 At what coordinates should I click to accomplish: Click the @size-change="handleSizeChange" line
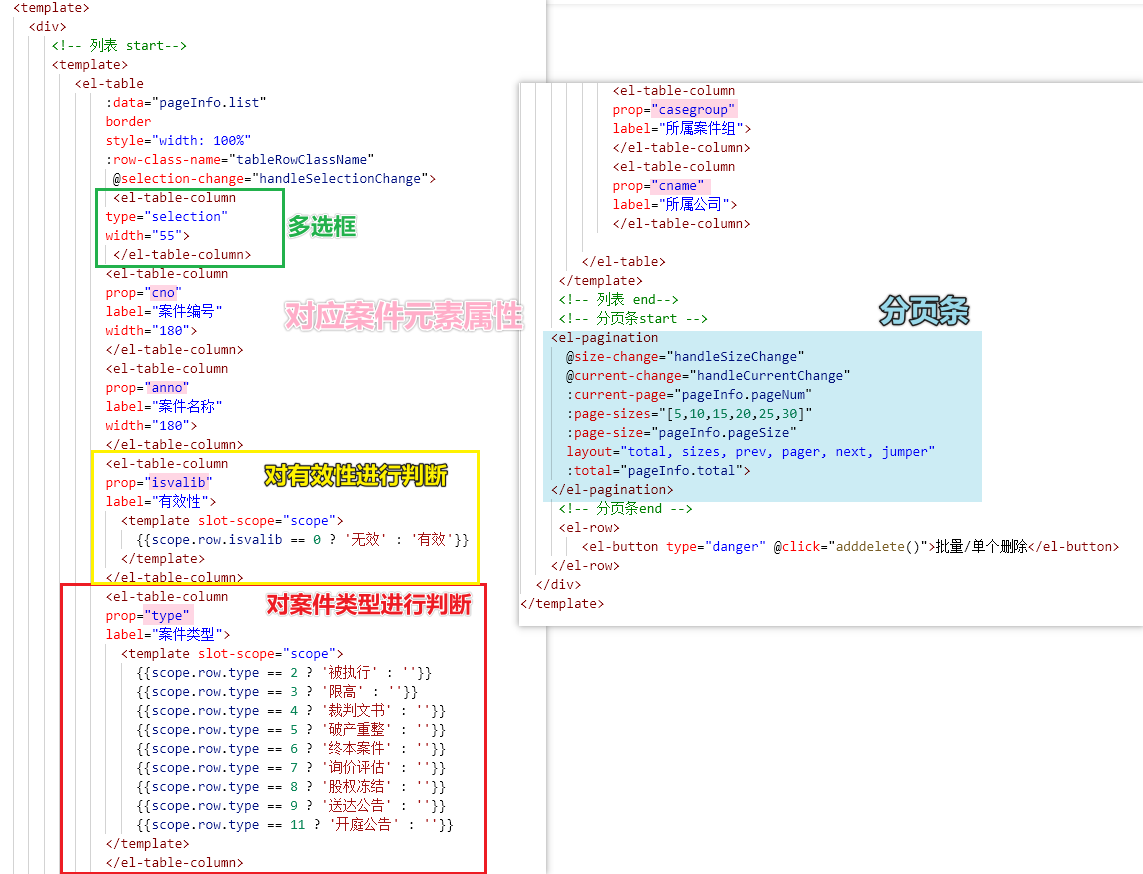click(x=685, y=356)
